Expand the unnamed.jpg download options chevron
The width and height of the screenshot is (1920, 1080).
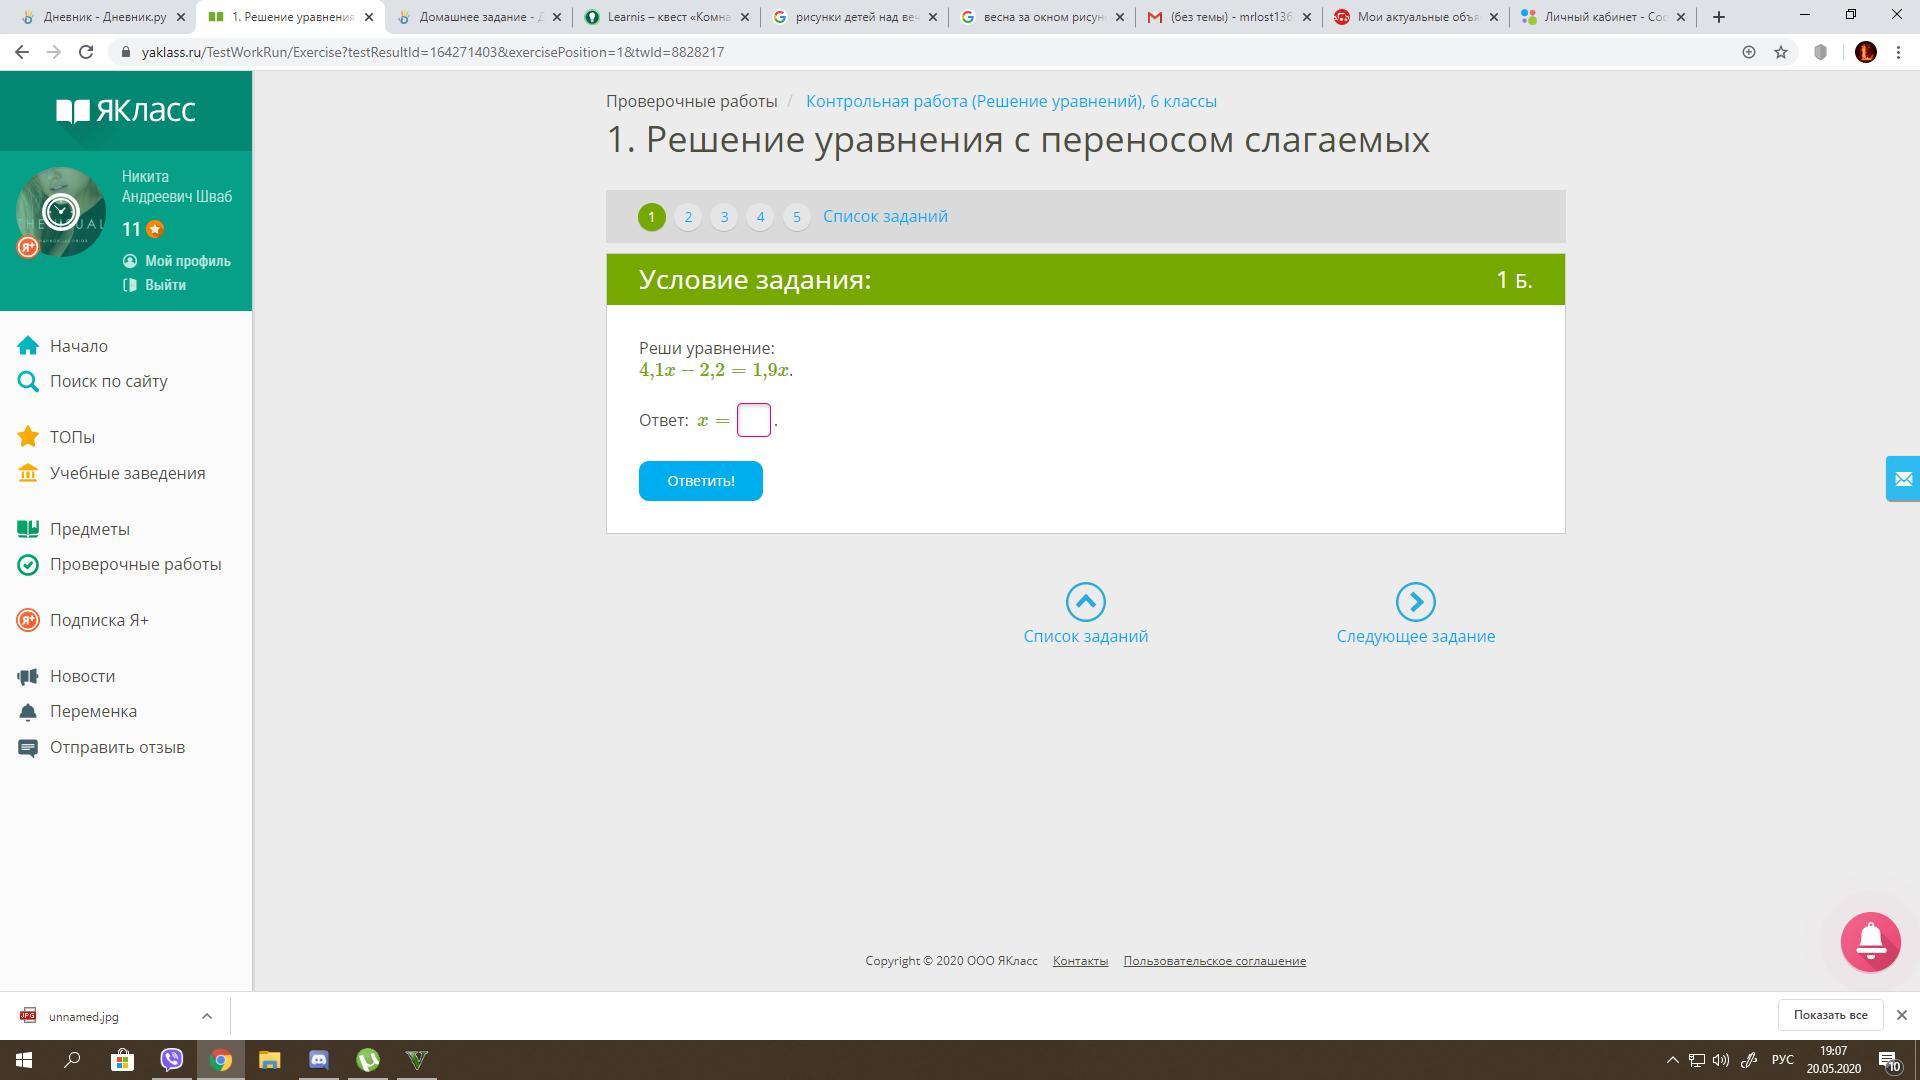pos(207,1016)
